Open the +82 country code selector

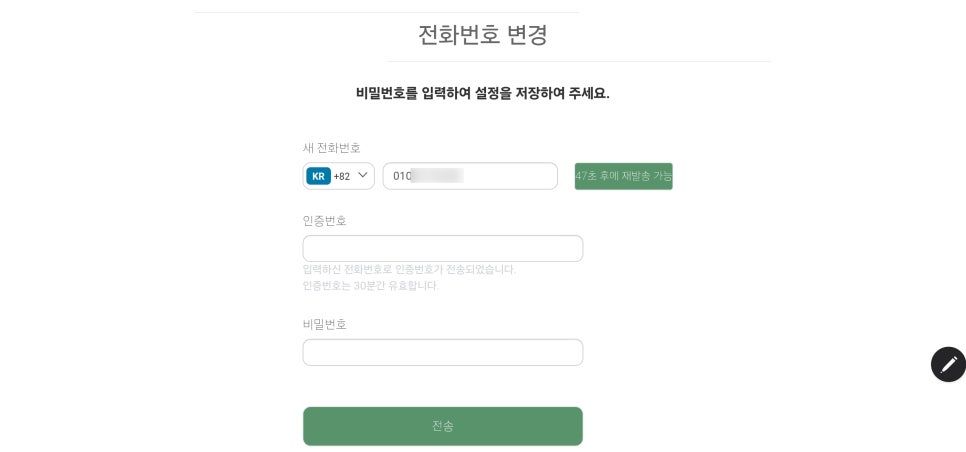click(x=339, y=176)
